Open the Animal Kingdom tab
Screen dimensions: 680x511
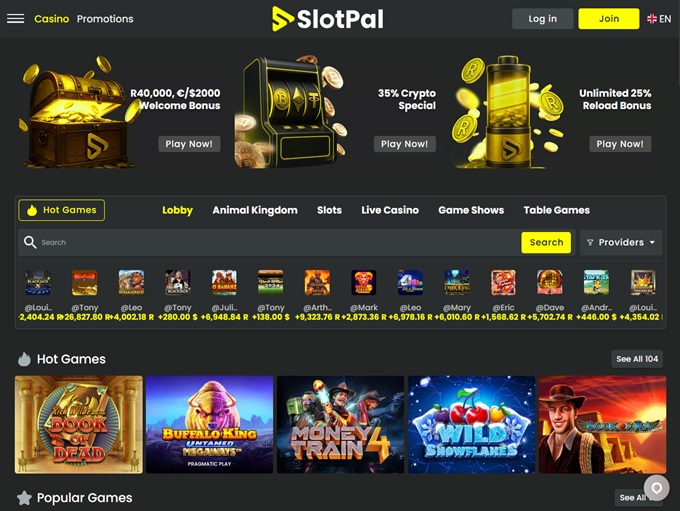tap(255, 210)
